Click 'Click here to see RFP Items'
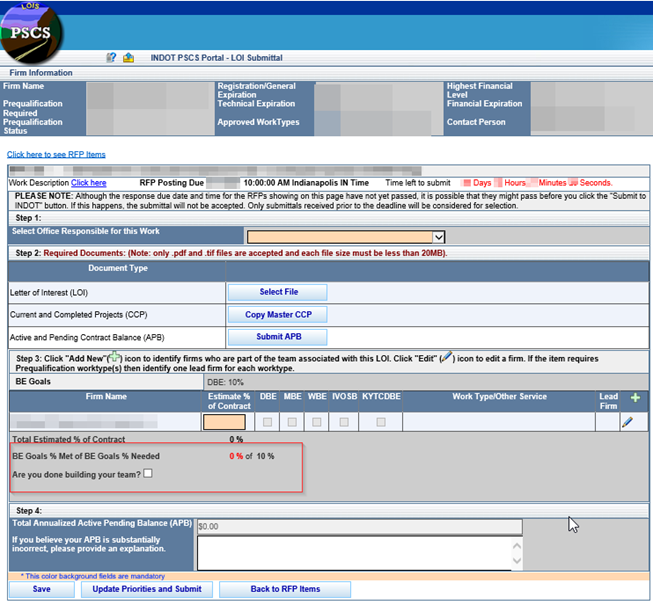Image resolution: width=653 pixels, height=605 pixels. 56,154
